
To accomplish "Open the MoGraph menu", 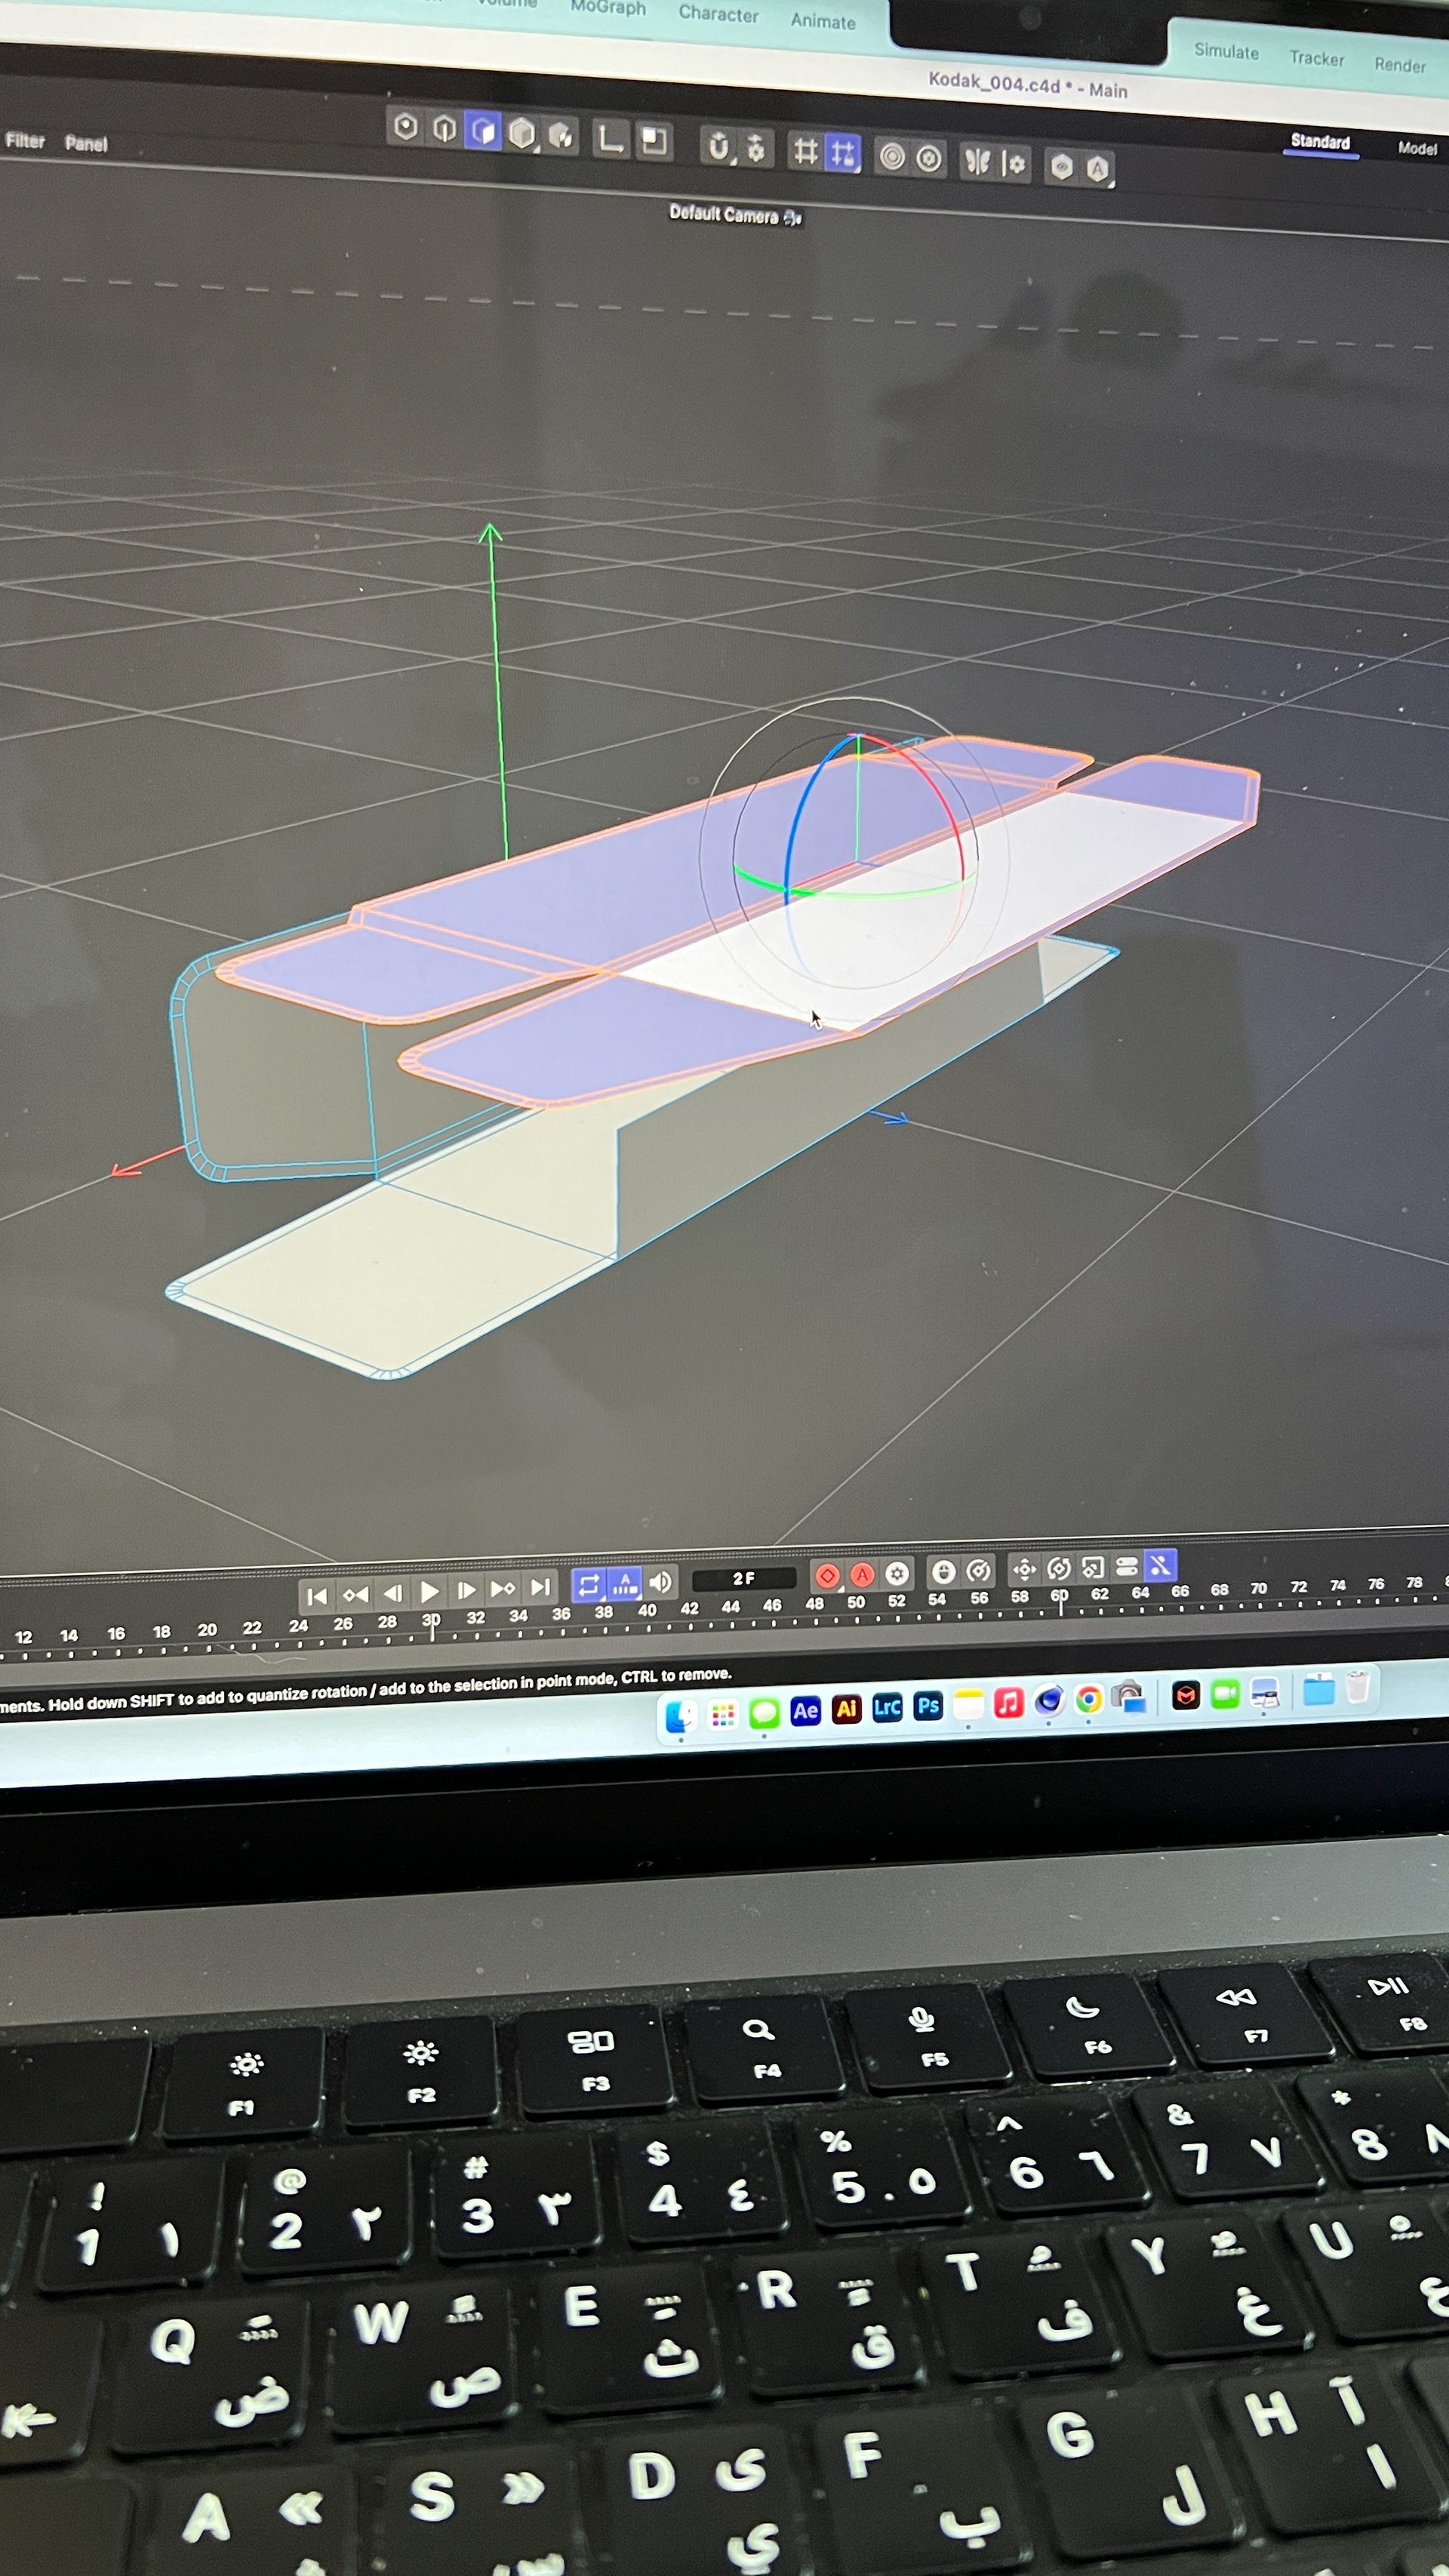I will (x=608, y=8).
